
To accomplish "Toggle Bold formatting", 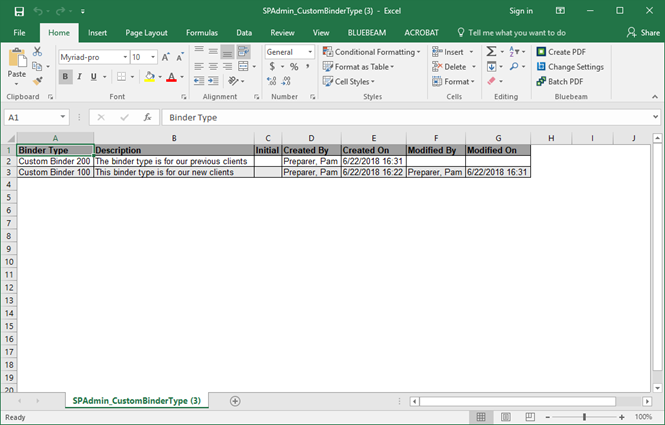I will tap(65, 77).
